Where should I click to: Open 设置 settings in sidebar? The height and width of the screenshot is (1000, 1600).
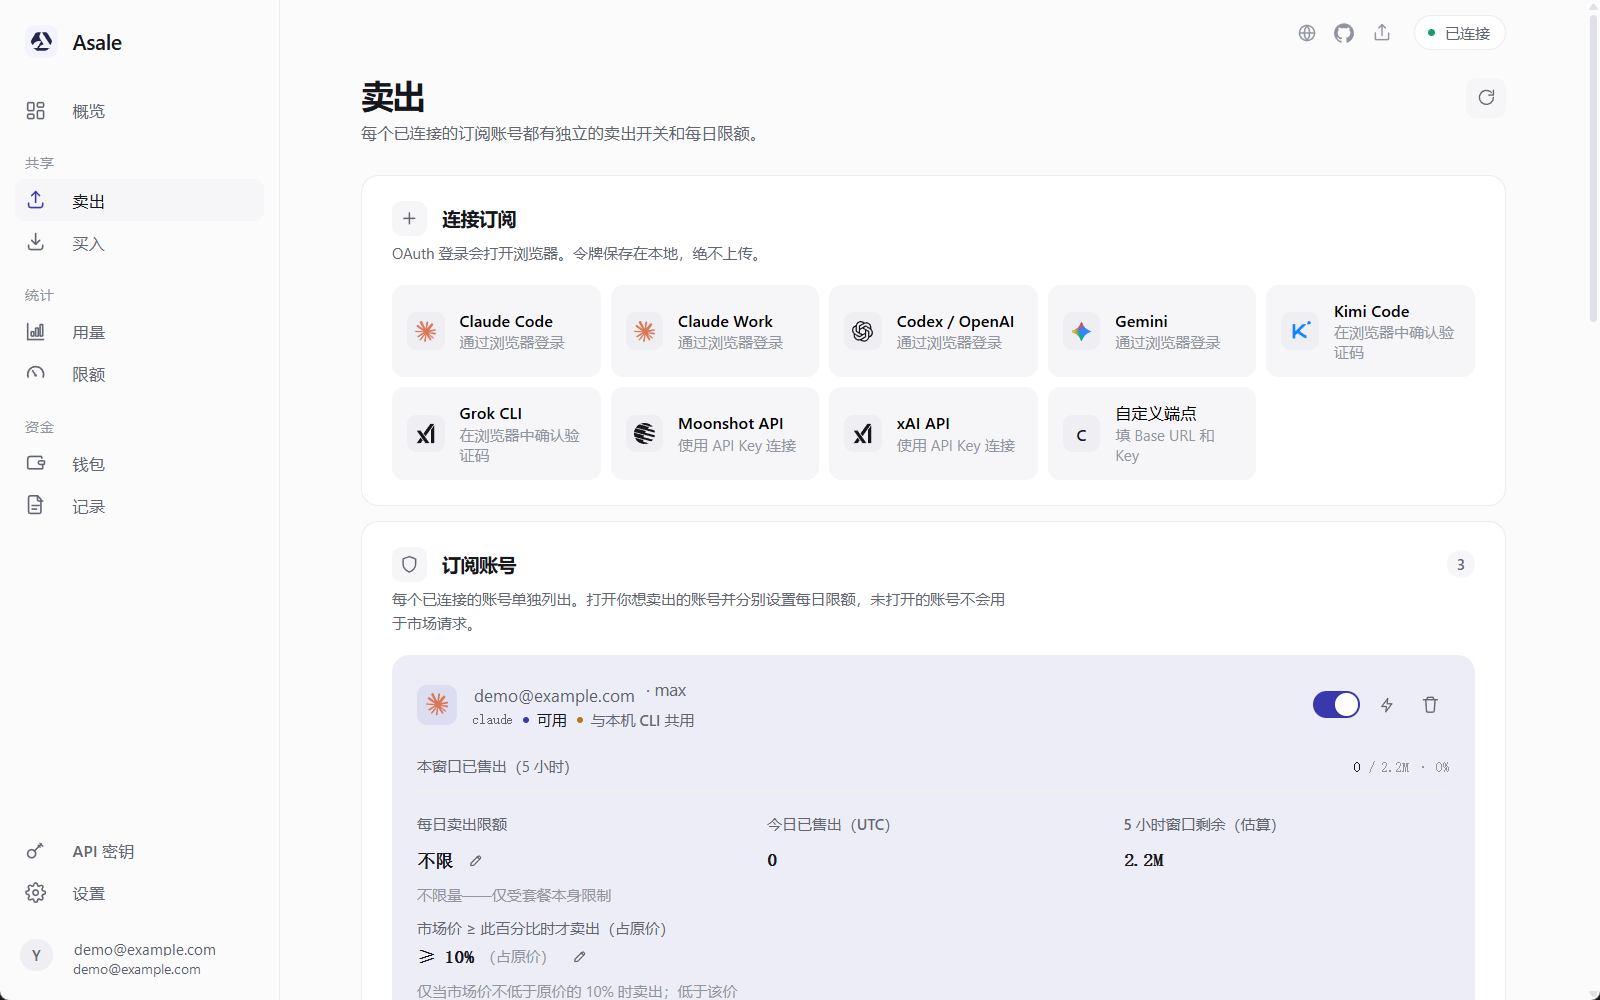tap(139, 893)
